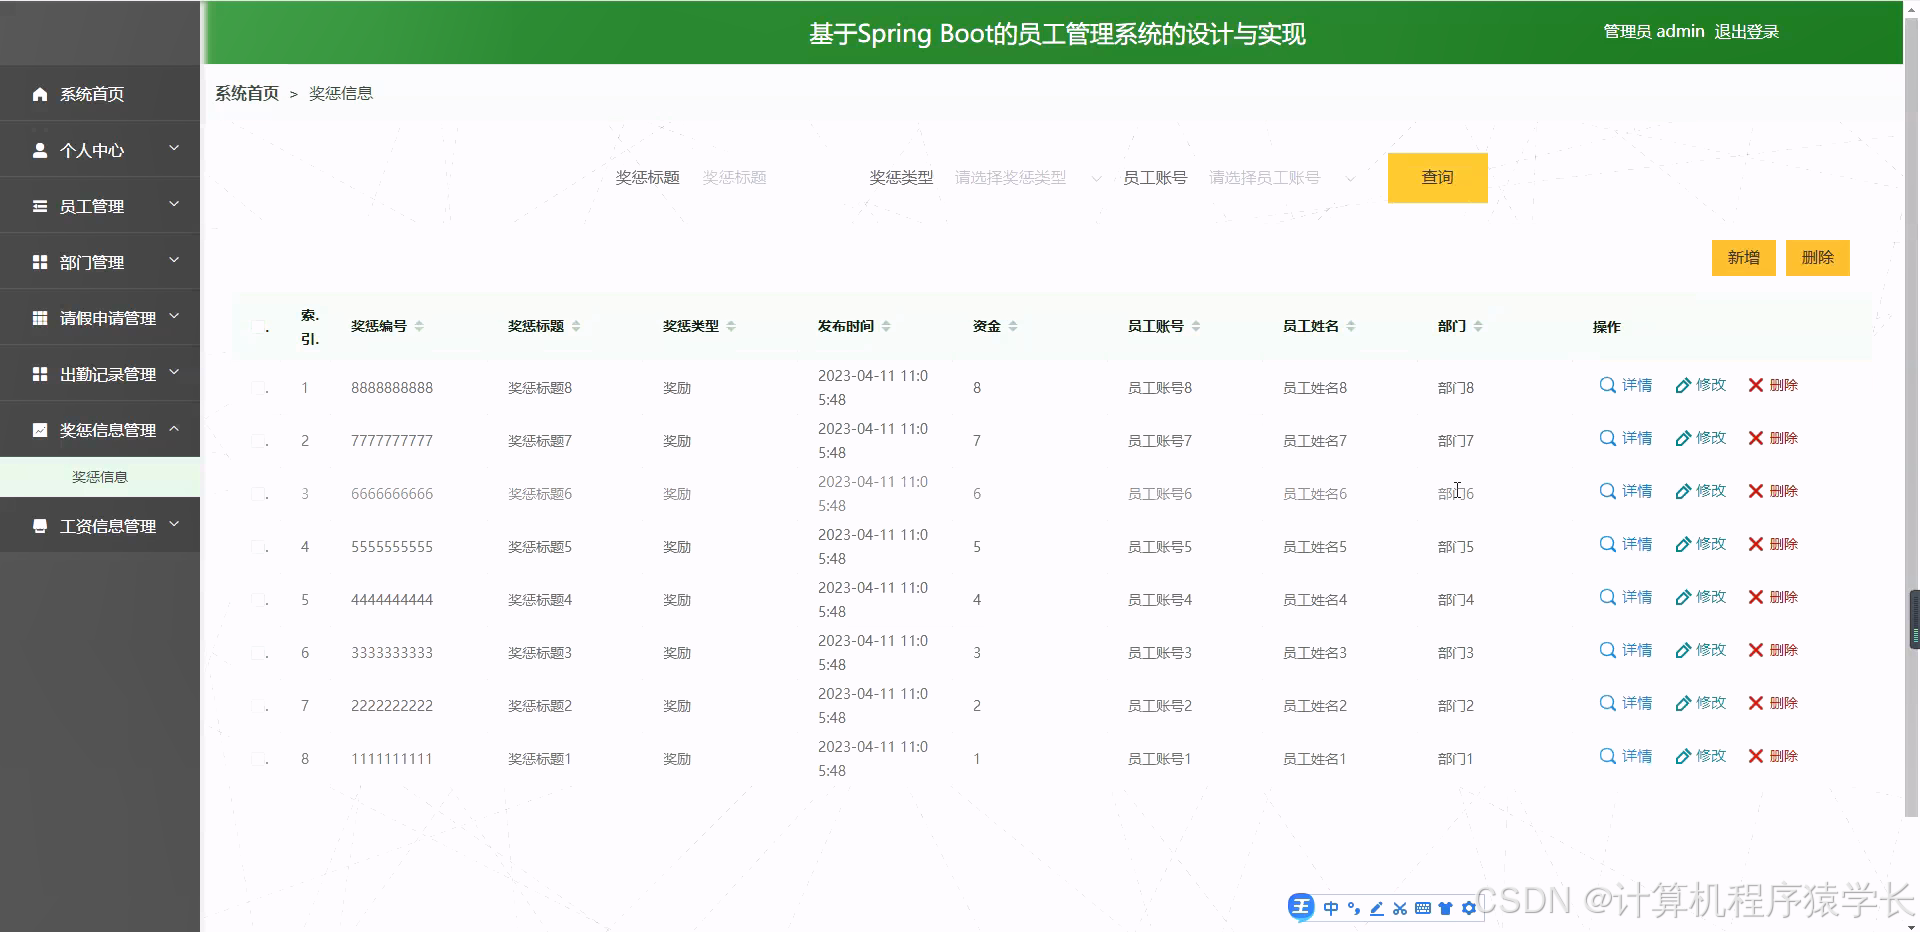Click the keyboard icon in the IME toolbar
The image size is (1920, 932).
coord(1423,908)
